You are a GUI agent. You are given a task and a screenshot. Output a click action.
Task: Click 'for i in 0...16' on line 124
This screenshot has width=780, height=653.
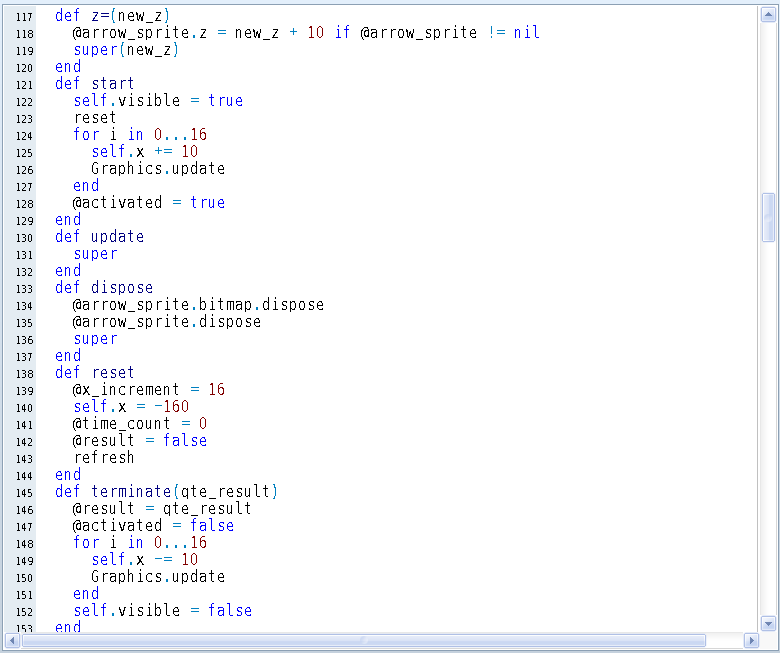140,134
